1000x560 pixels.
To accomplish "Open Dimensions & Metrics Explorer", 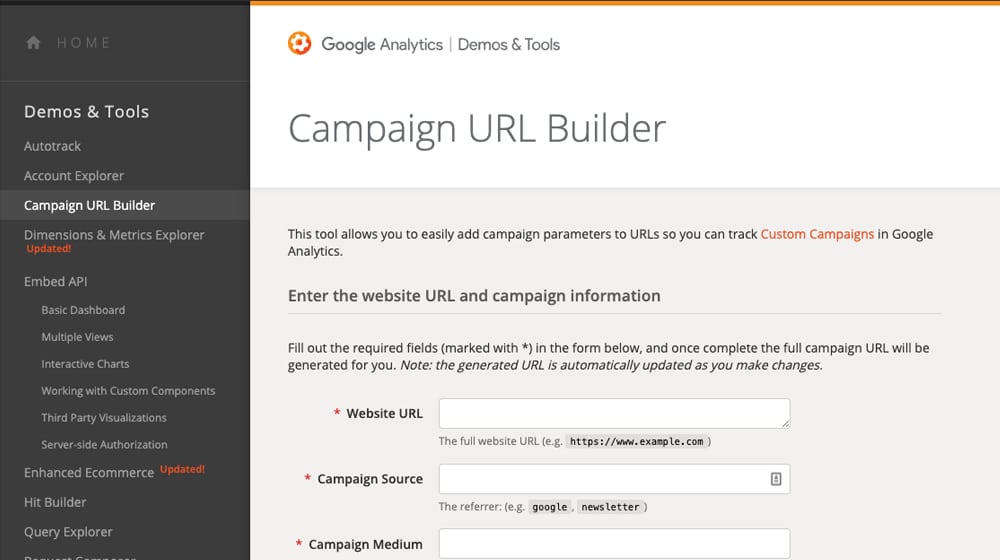I will pos(114,235).
